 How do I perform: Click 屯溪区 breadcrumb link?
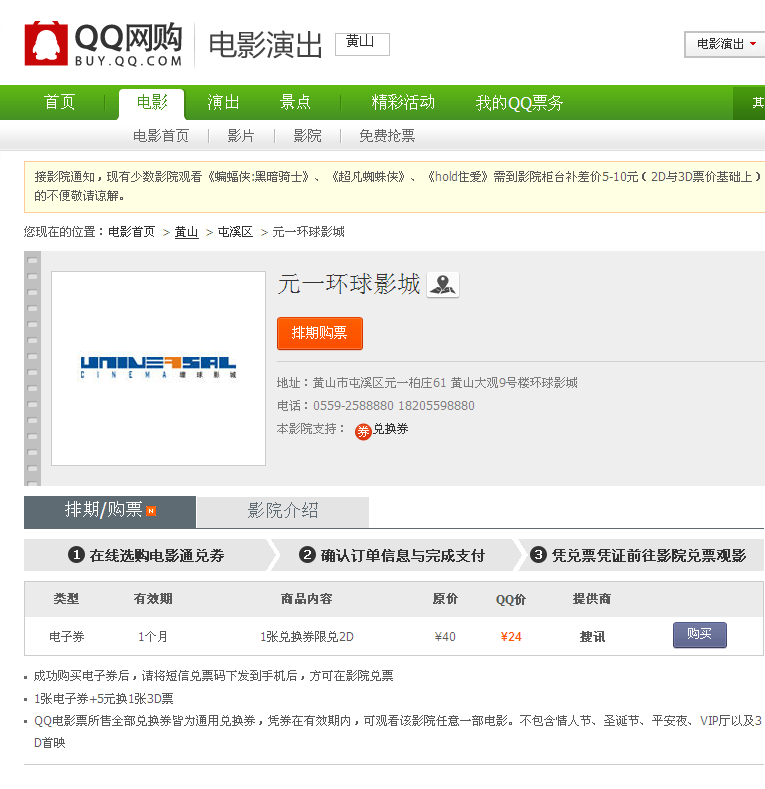pos(235,232)
